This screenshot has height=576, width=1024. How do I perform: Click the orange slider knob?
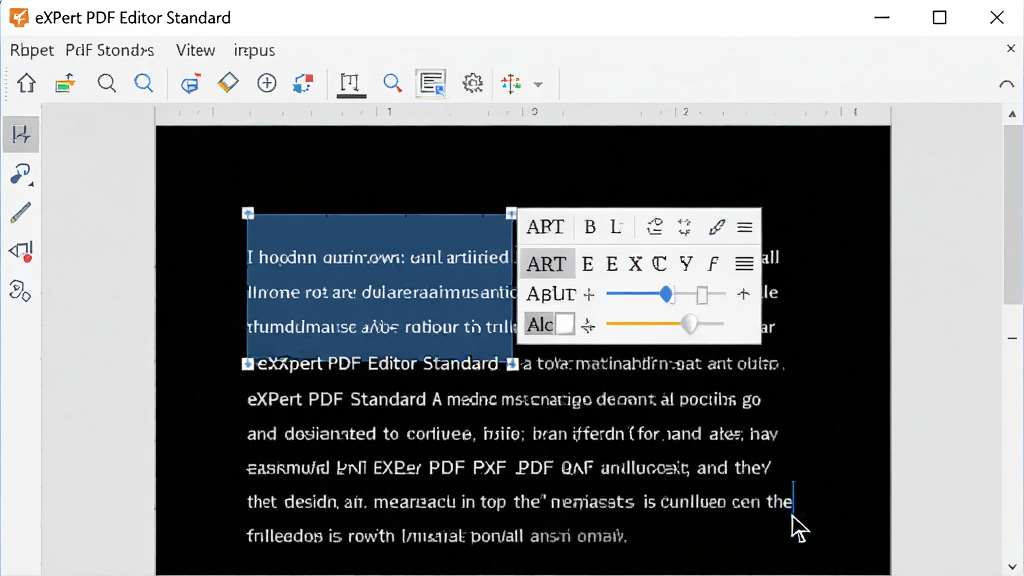point(690,324)
